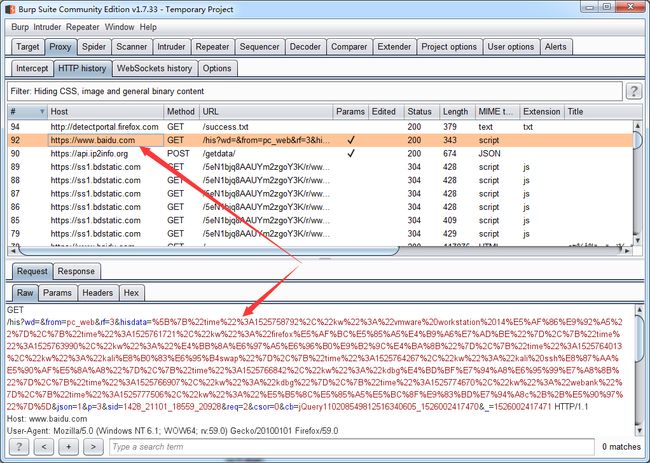Viewport: 650px width, 463px height.
Task: Select row 92 https://www.baidu.com
Action: coord(320,140)
